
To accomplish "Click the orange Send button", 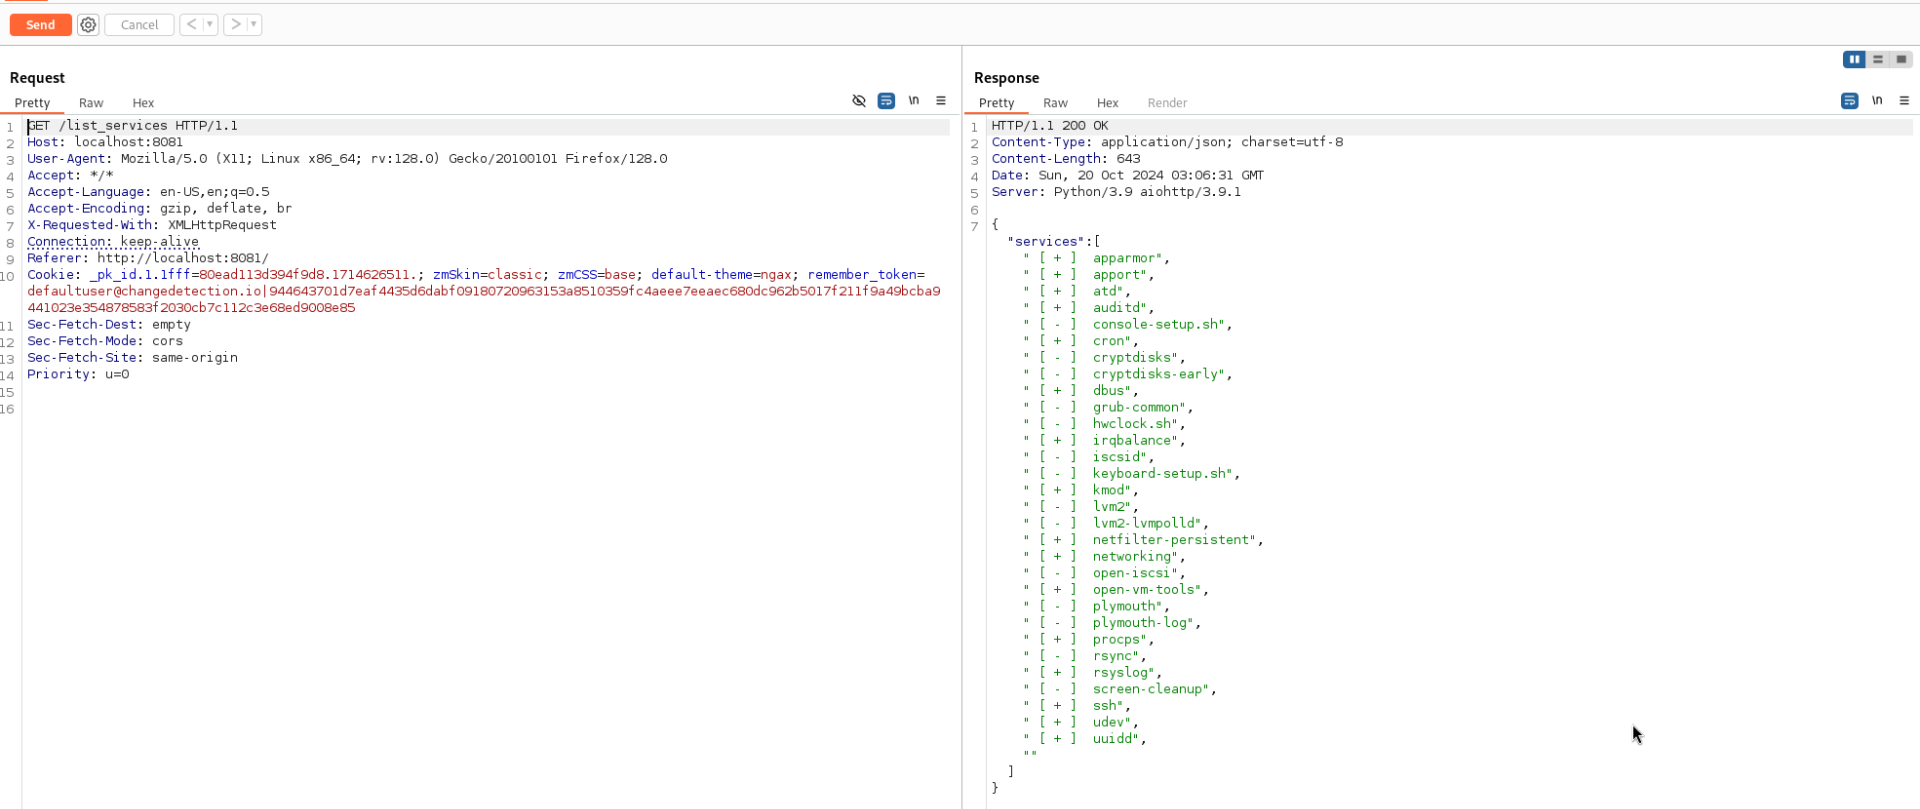I will [x=41, y=25].
